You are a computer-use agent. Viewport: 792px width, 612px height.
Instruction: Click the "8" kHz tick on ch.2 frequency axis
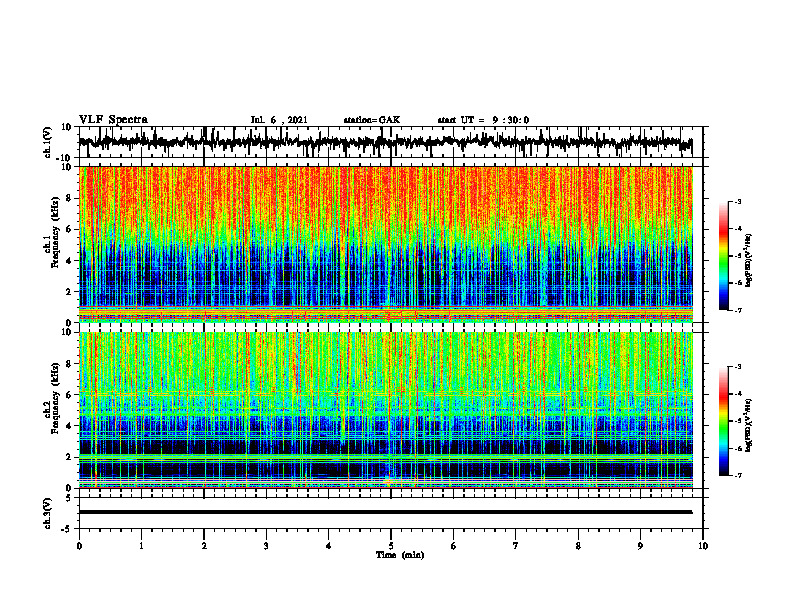(70, 364)
